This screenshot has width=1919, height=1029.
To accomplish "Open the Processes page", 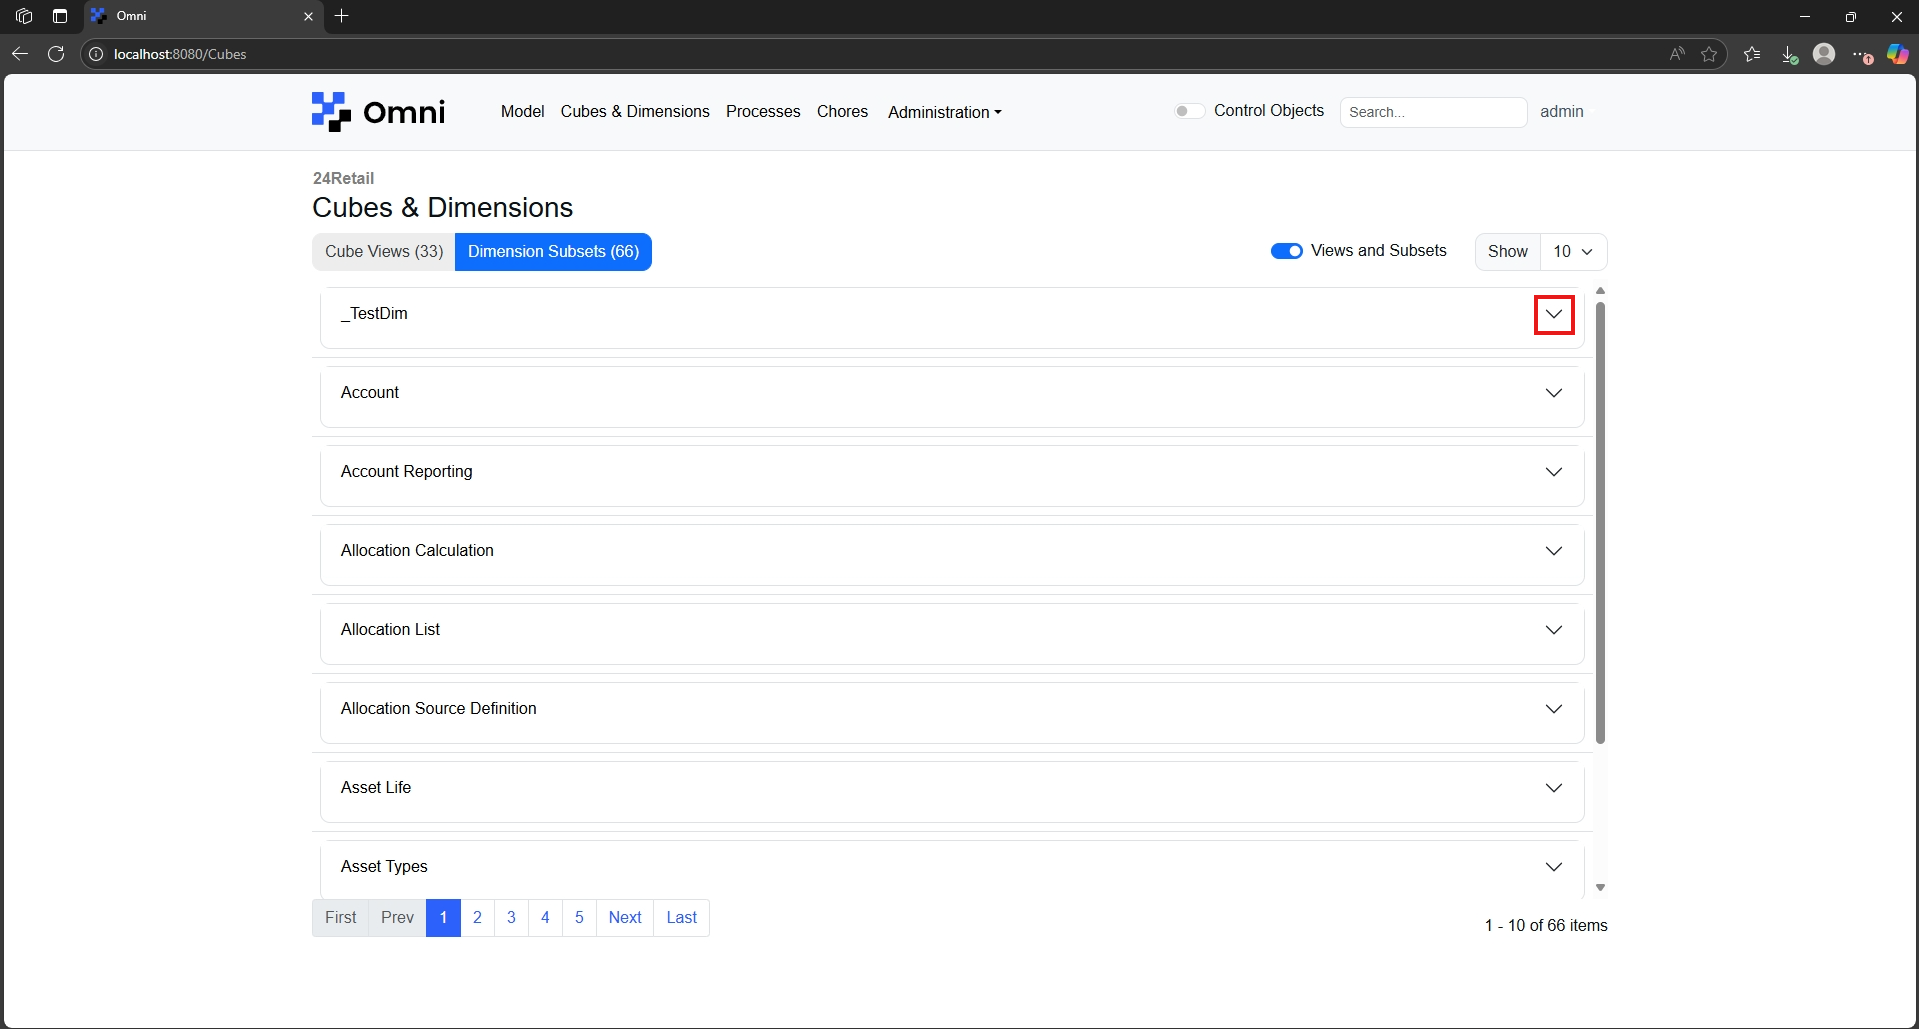I will [763, 111].
